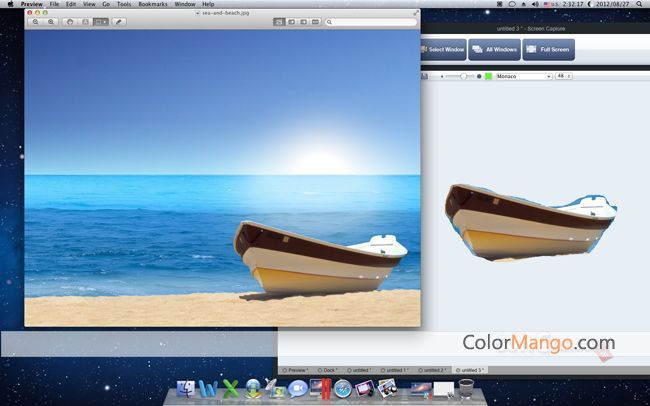Open the white document stack in Dock
650x406 pixels.
pyautogui.click(x=444, y=390)
